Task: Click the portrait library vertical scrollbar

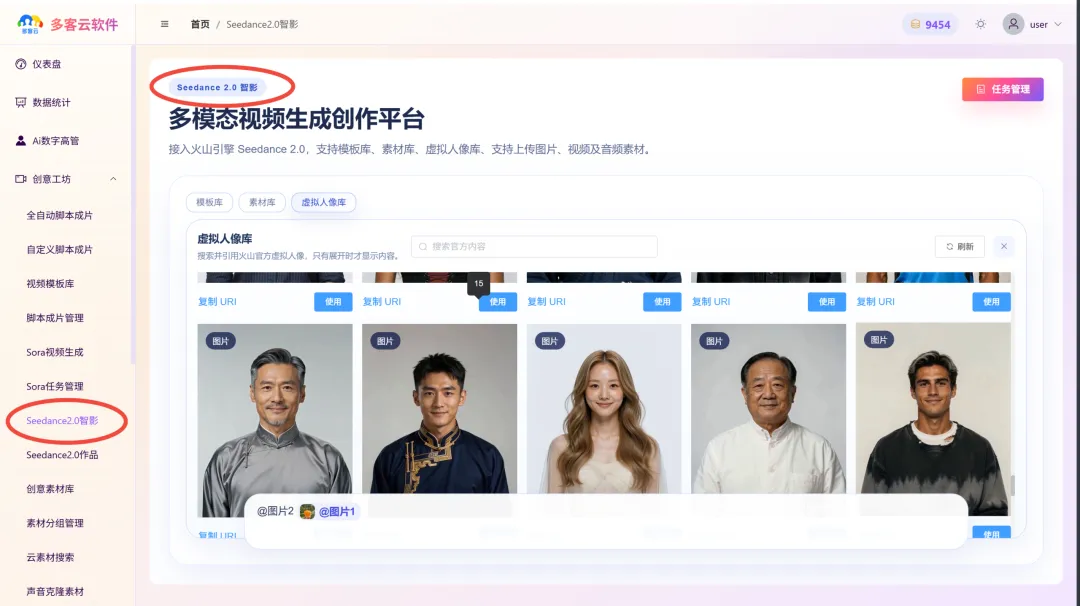Action: [x=1012, y=485]
